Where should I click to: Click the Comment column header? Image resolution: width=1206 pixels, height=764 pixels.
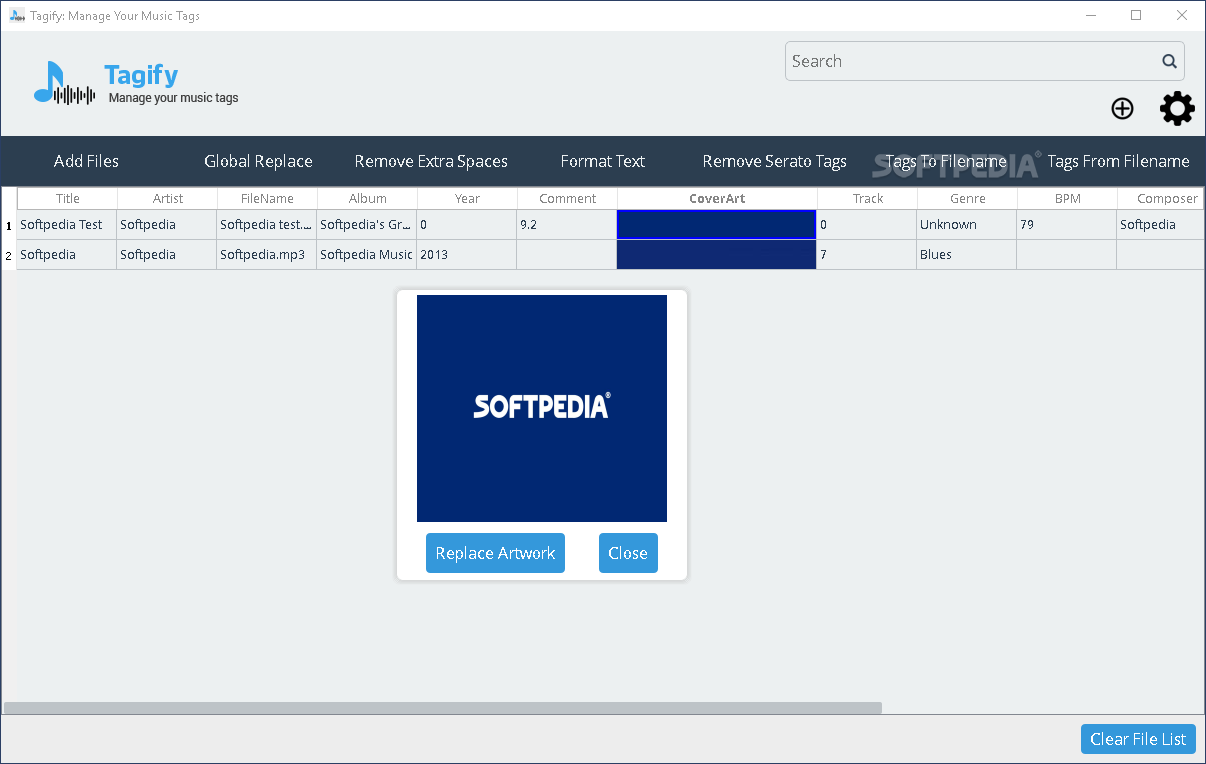tap(568, 199)
